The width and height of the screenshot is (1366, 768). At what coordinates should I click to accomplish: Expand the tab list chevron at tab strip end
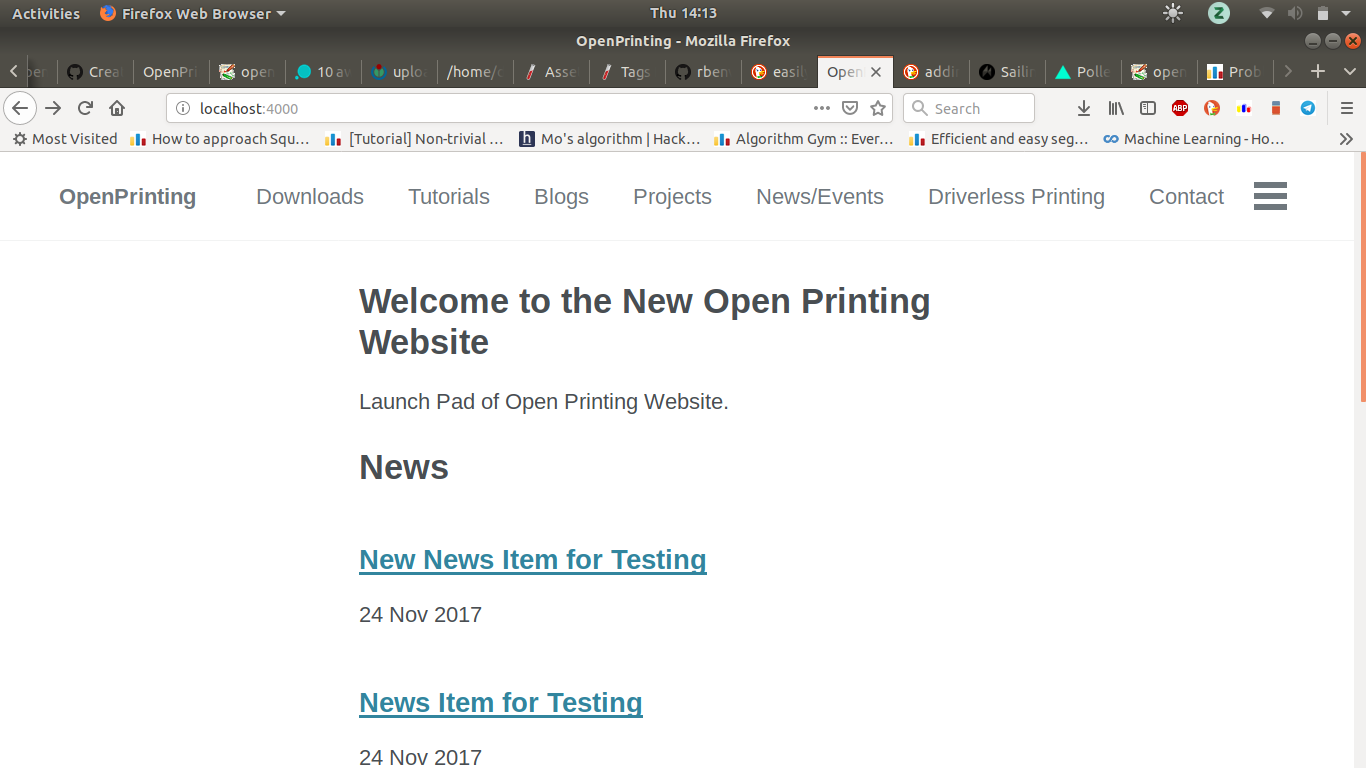tap(1352, 71)
